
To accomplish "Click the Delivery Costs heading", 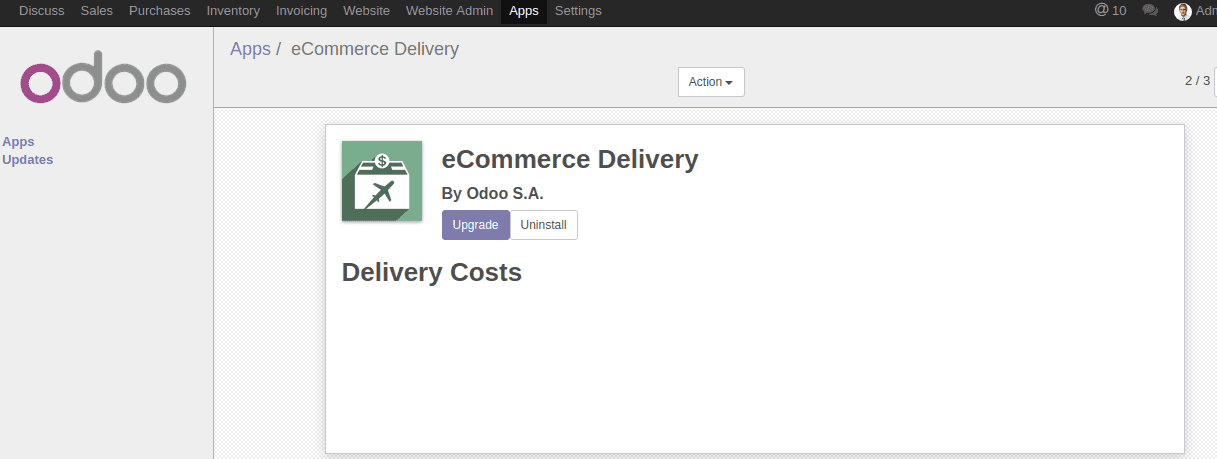I will 432,272.
